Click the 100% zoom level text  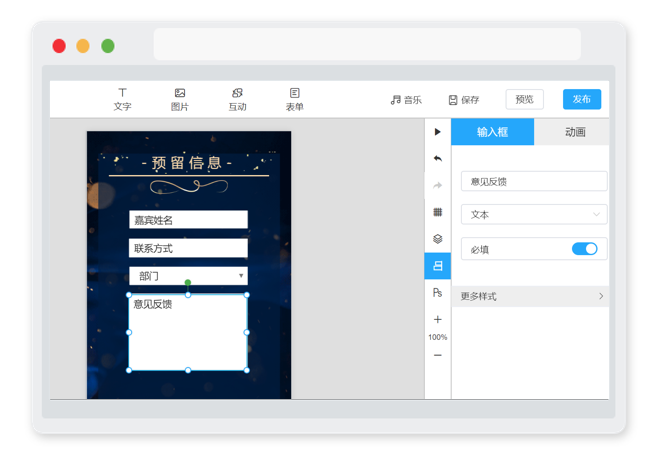[438, 337]
